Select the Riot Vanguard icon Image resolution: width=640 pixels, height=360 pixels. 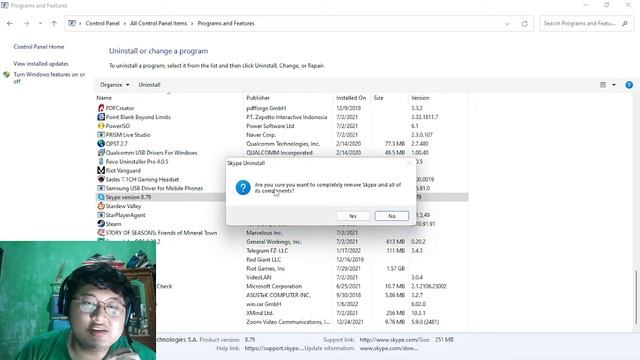(x=101, y=170)
